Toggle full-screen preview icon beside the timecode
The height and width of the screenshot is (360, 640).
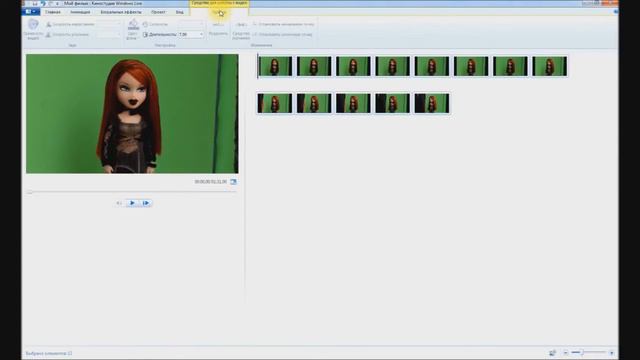pyautogui.click(x=233, y=182)
